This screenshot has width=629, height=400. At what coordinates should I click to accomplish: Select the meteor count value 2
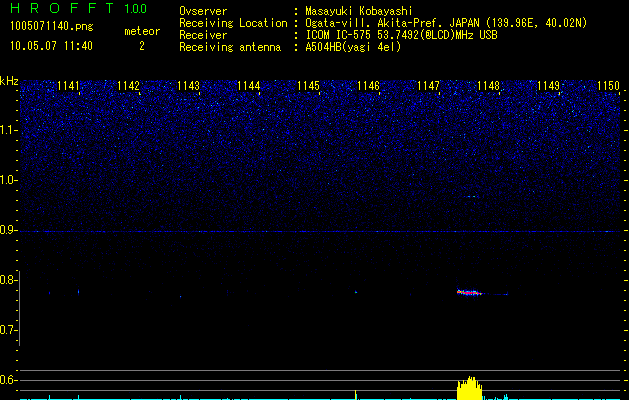point(141,46)
